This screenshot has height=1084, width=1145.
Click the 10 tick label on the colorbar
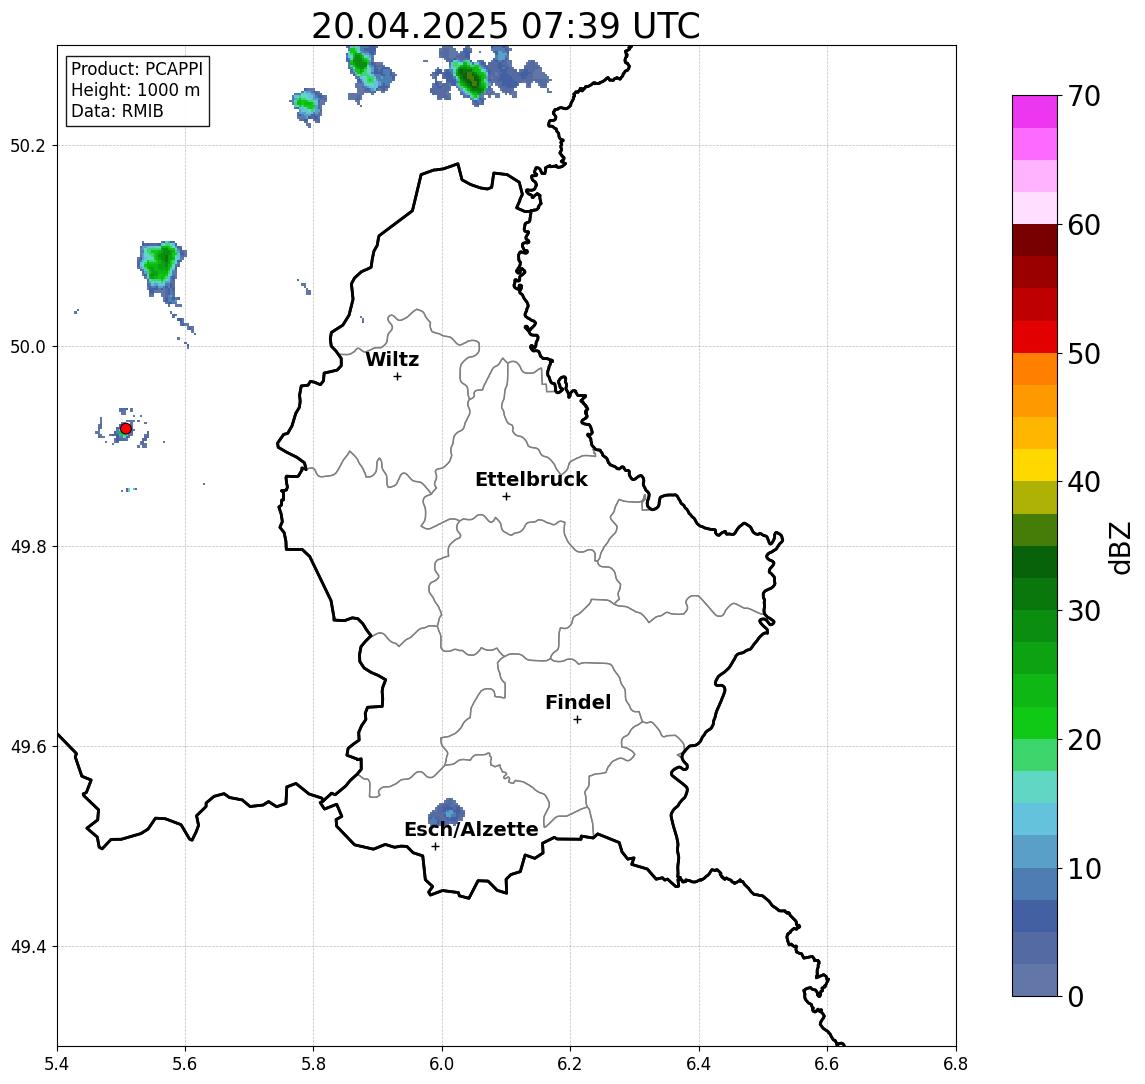1083,868
